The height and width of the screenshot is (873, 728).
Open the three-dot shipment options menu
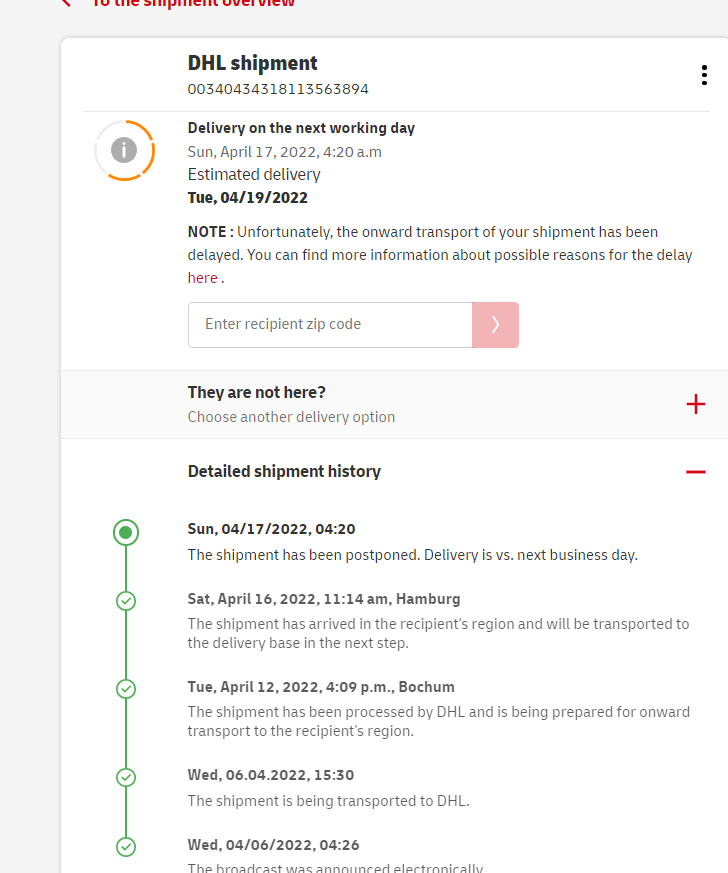click(705, 76)
